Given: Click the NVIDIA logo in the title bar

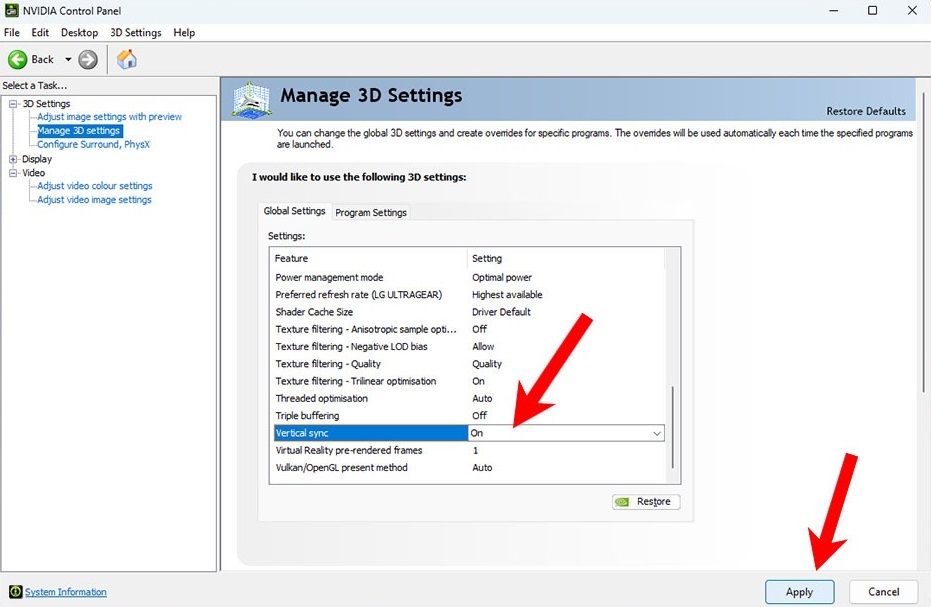Looking at the screenshot, I should tap(10, 11).
